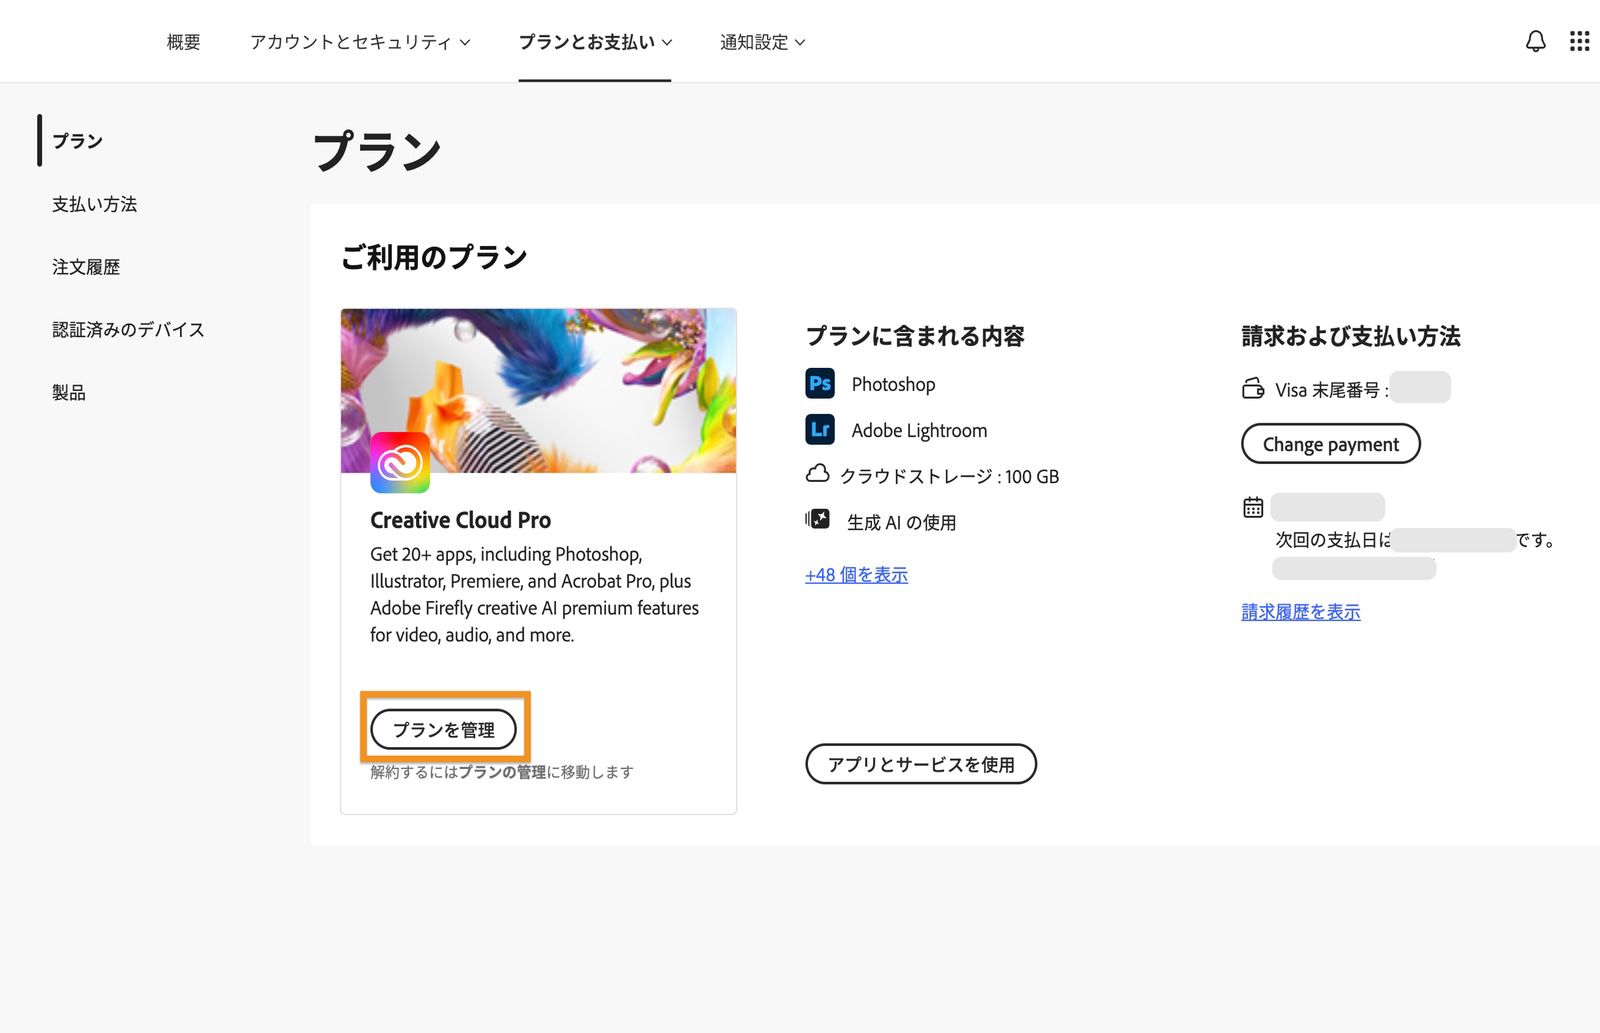
Task: Click the プランに含まれる内容 heading
Action: click(x=915, y=336)
